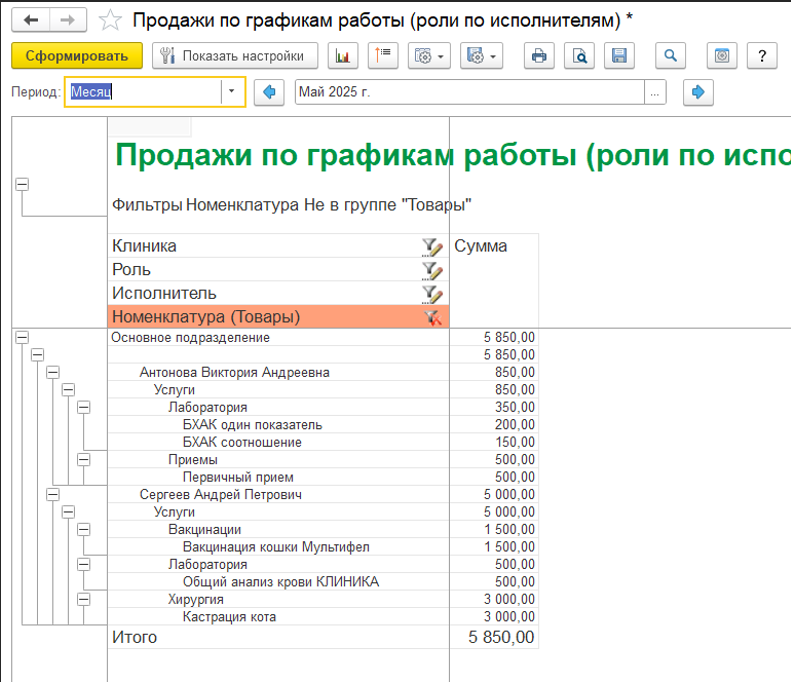791x682 pixels.
Task: Go forward with the right arrow button
Action: coord(68,20)
